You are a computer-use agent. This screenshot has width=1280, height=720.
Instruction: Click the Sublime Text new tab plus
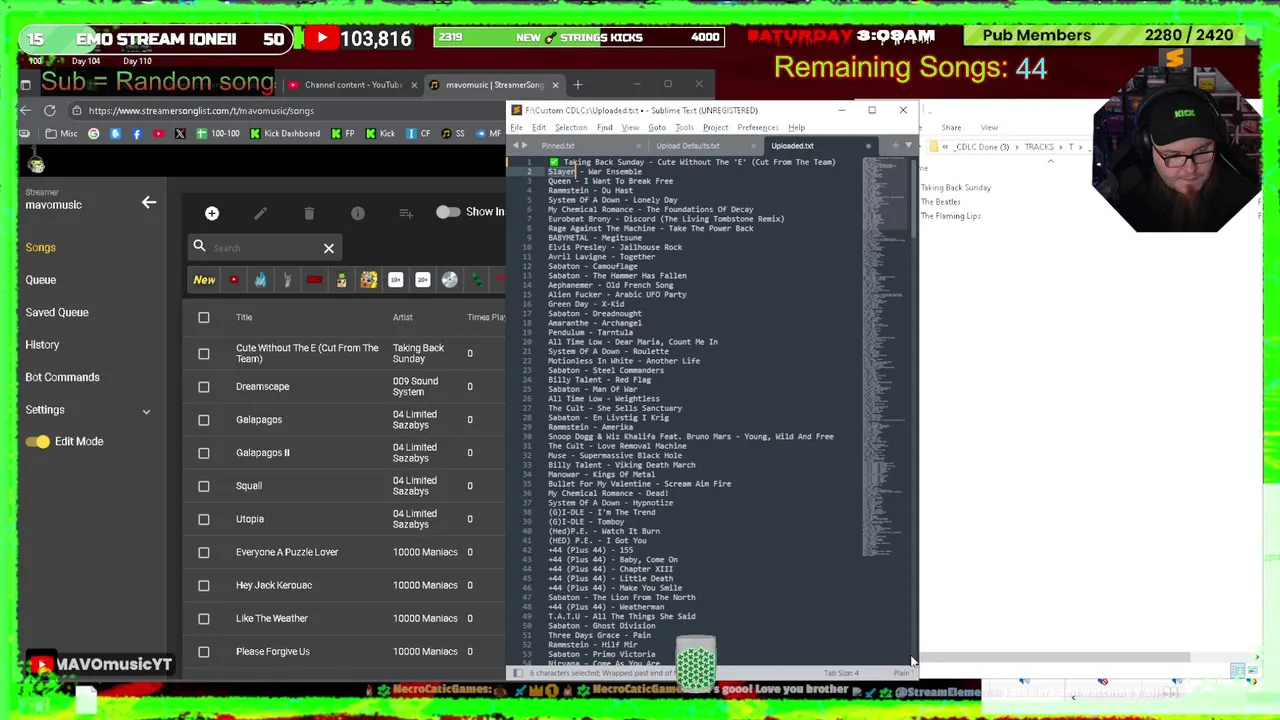click(895, 146)
